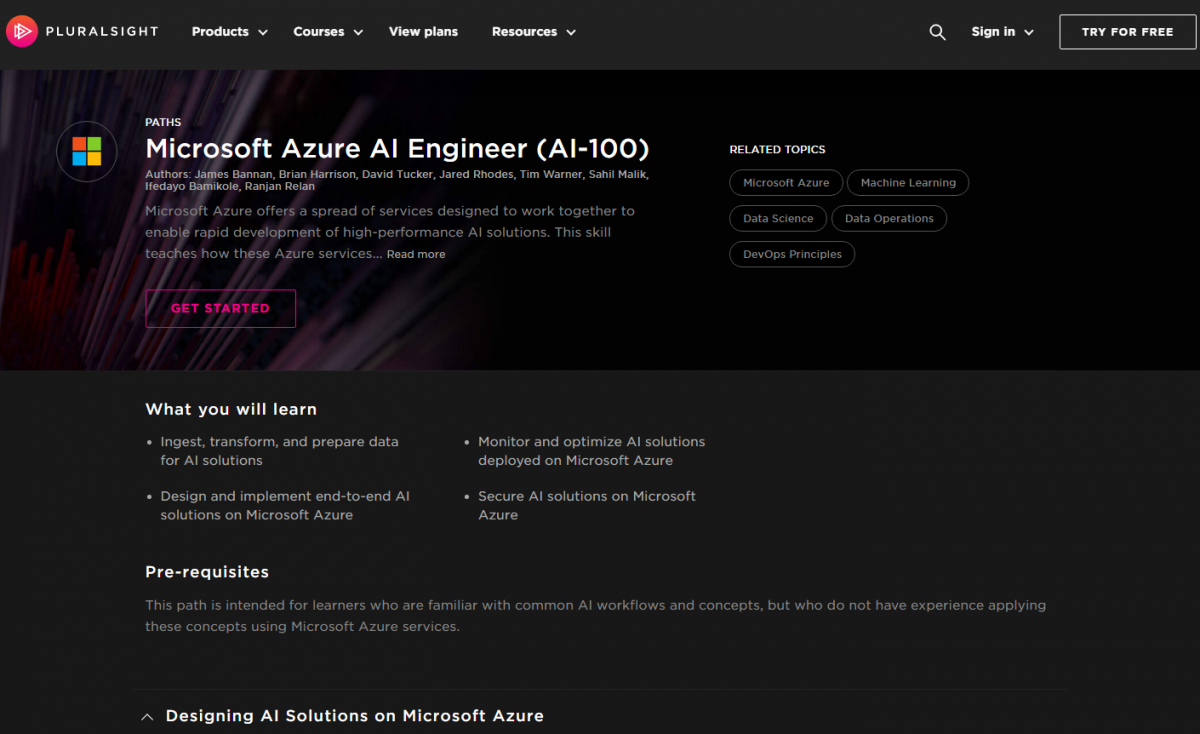Viewport: 1200px width, 734px height.
Task: Open the search tool
Action: (x=937, y=31)
